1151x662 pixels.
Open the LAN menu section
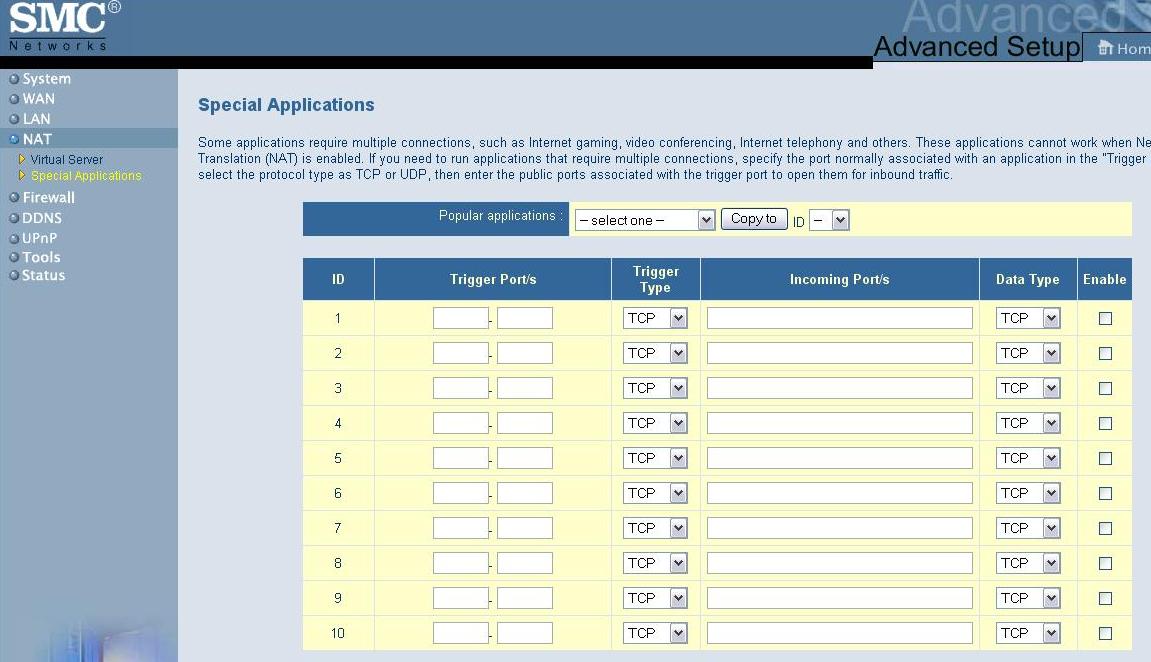(36, 119)
